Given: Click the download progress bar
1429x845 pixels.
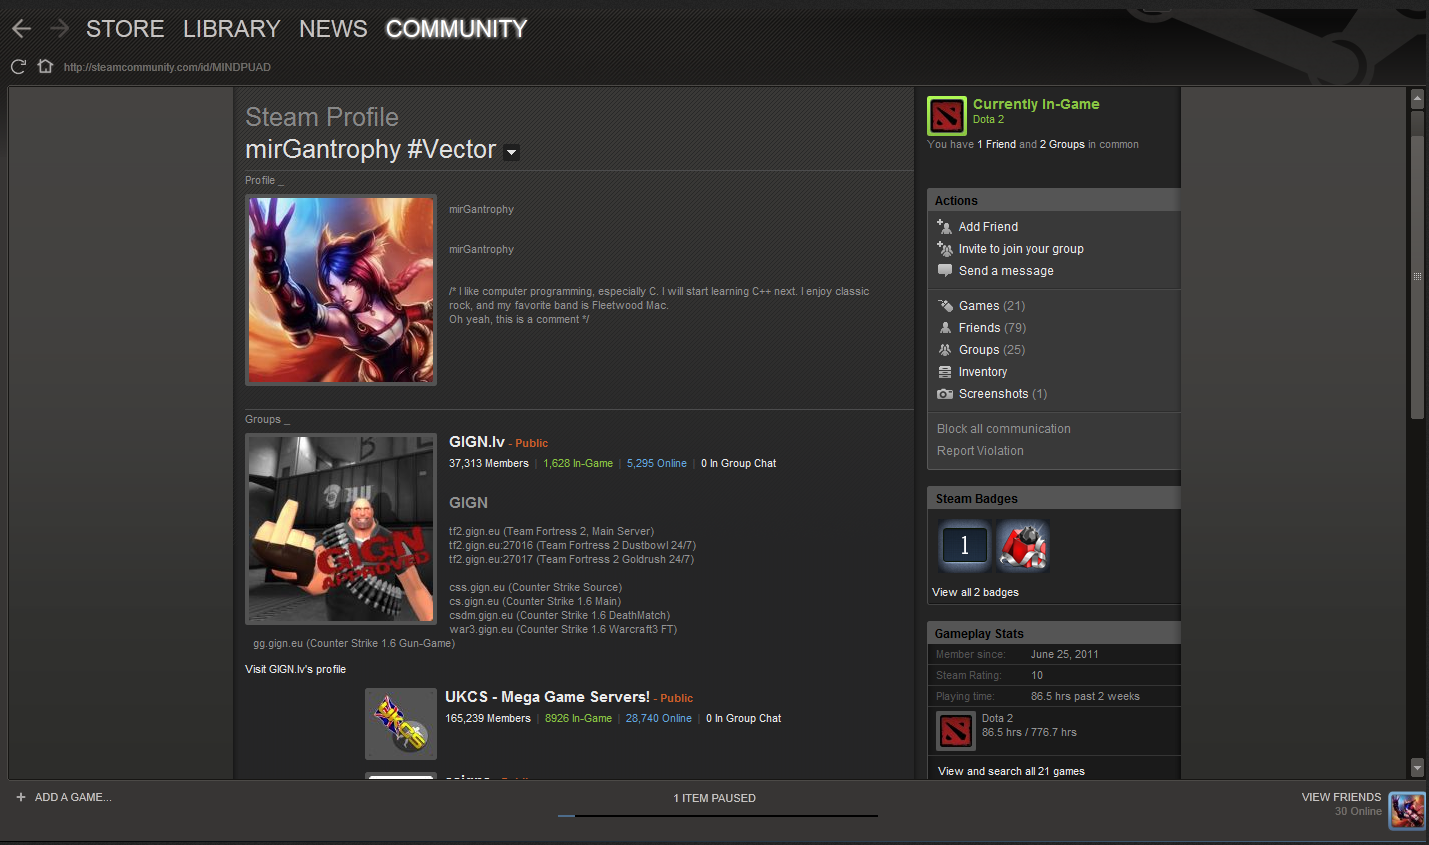Looking at the screenshot, I should [x=718, y=816].
